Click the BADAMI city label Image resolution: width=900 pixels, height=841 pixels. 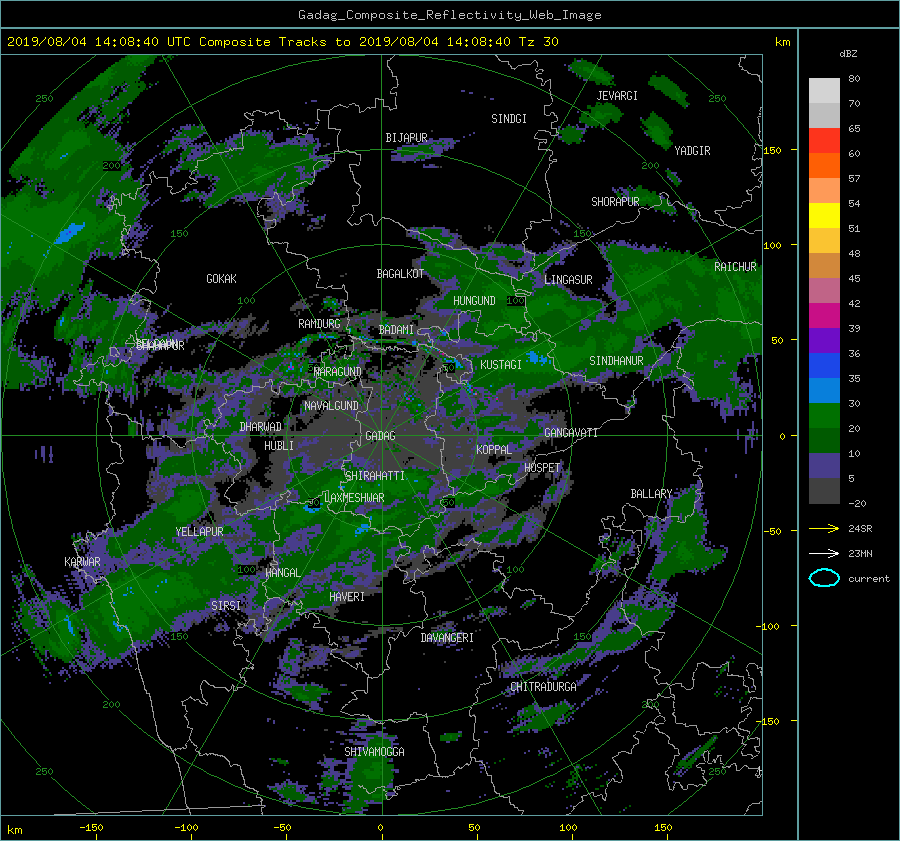(x=396, y=330)
